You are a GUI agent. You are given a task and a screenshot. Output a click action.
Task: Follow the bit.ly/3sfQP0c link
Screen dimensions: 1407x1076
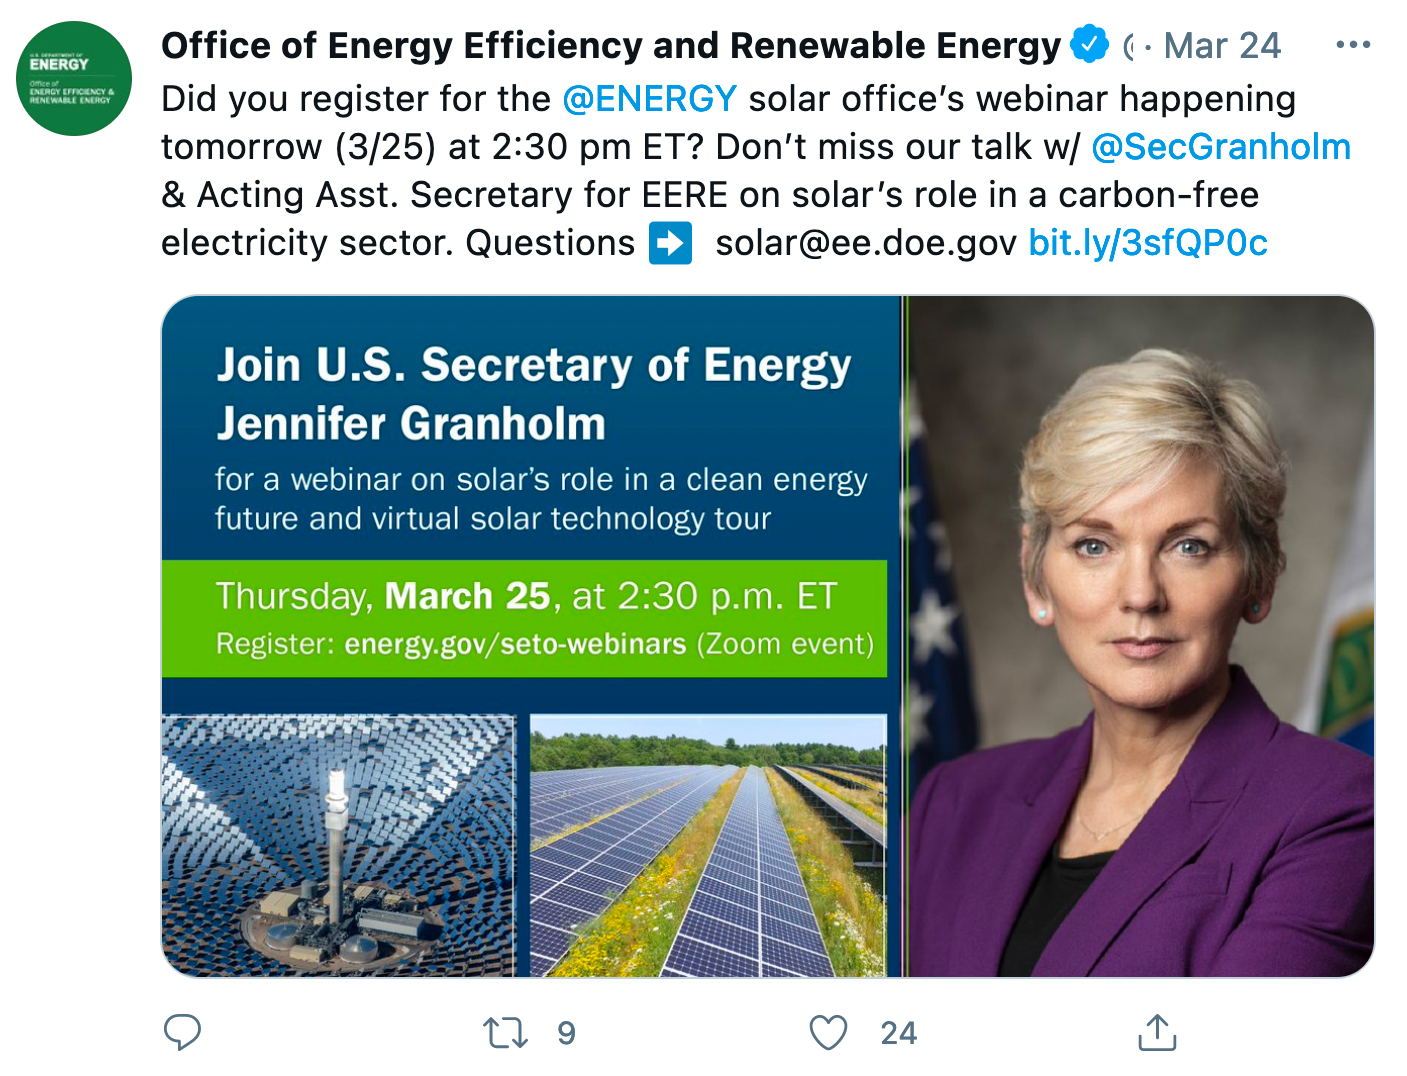tap(1148, 243)
